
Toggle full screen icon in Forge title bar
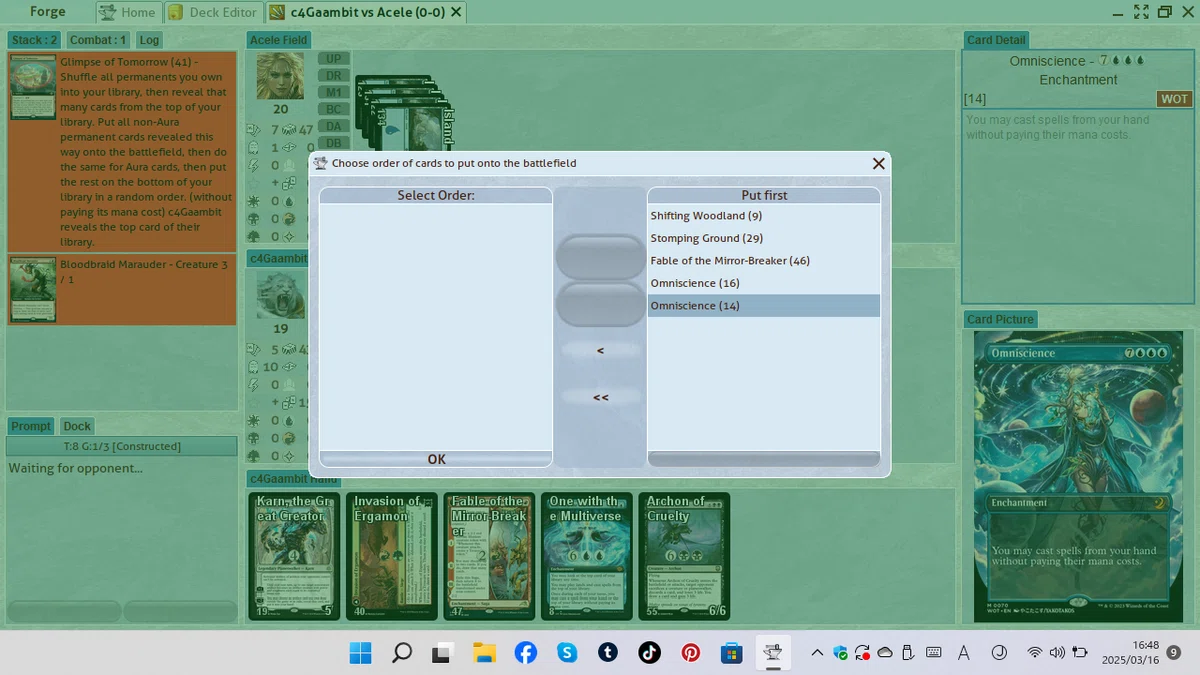(1141, 12)
